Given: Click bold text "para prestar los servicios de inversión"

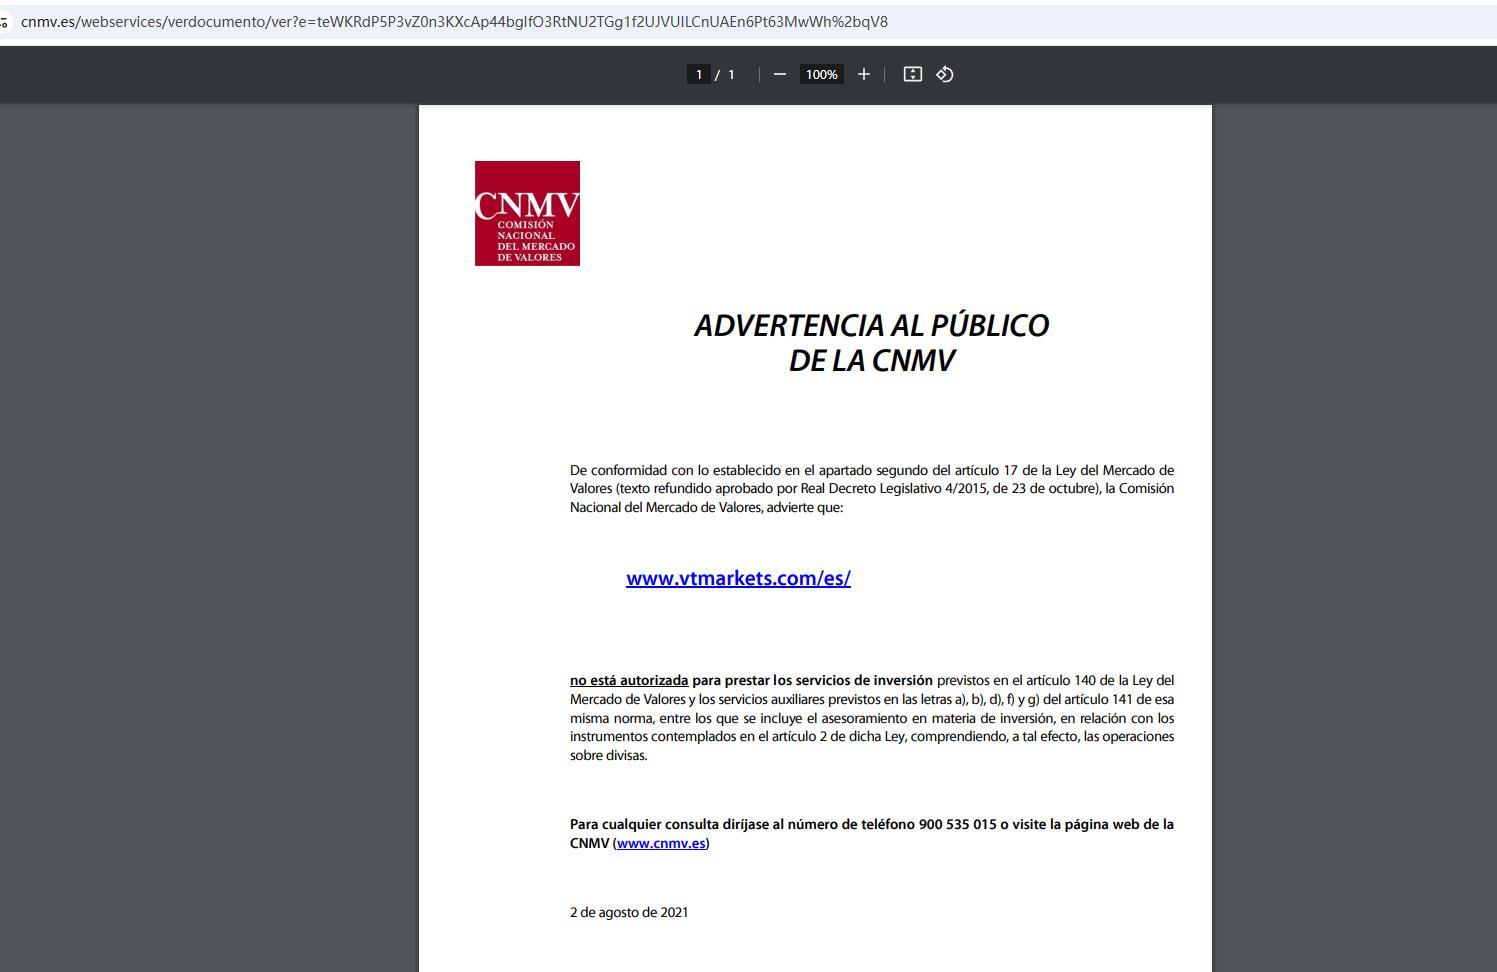Looking at the screenshot, I should pos(812,680).
